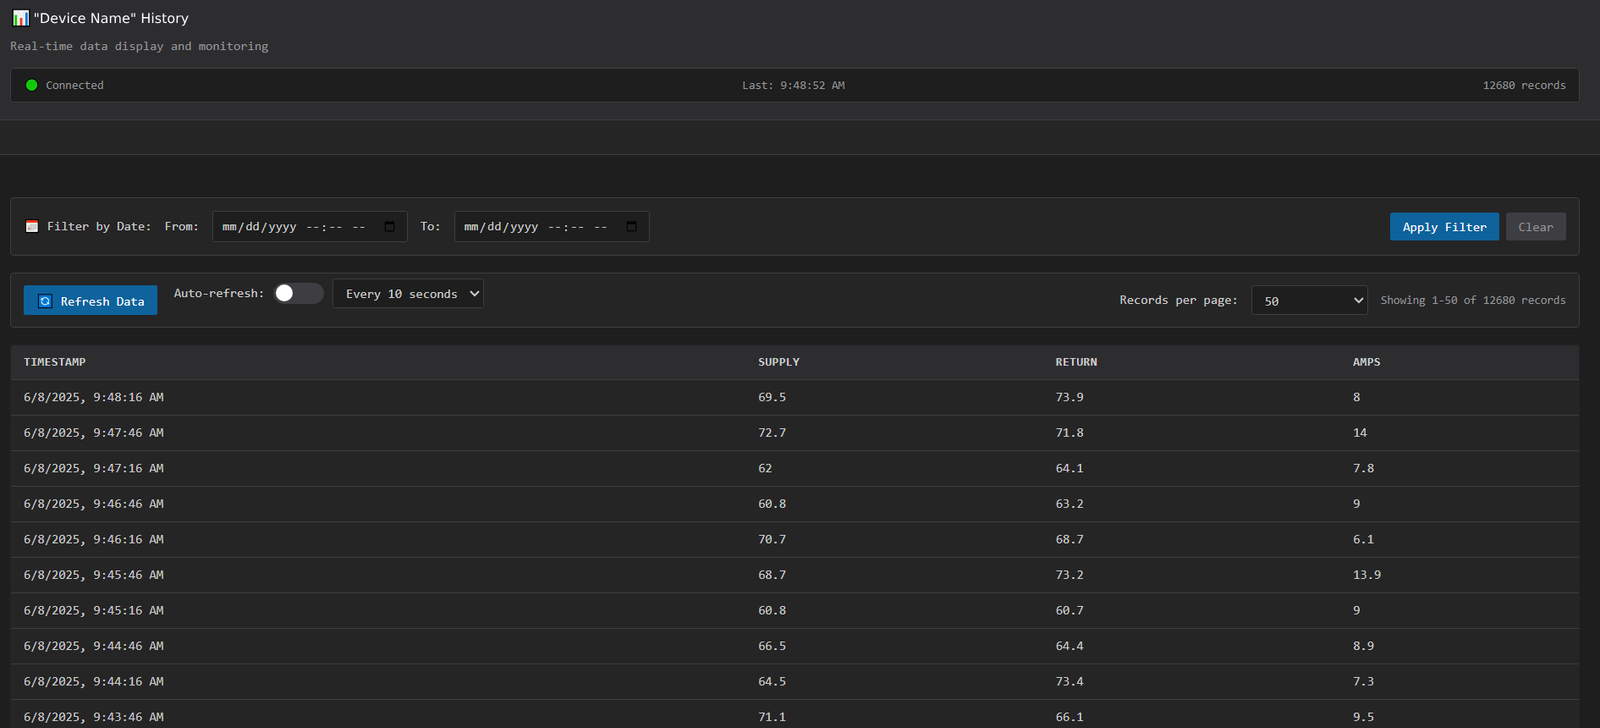This screenshot has width=1600, height=728.
Task: Click return value 64.4
Action: [x=1070, y=646]
